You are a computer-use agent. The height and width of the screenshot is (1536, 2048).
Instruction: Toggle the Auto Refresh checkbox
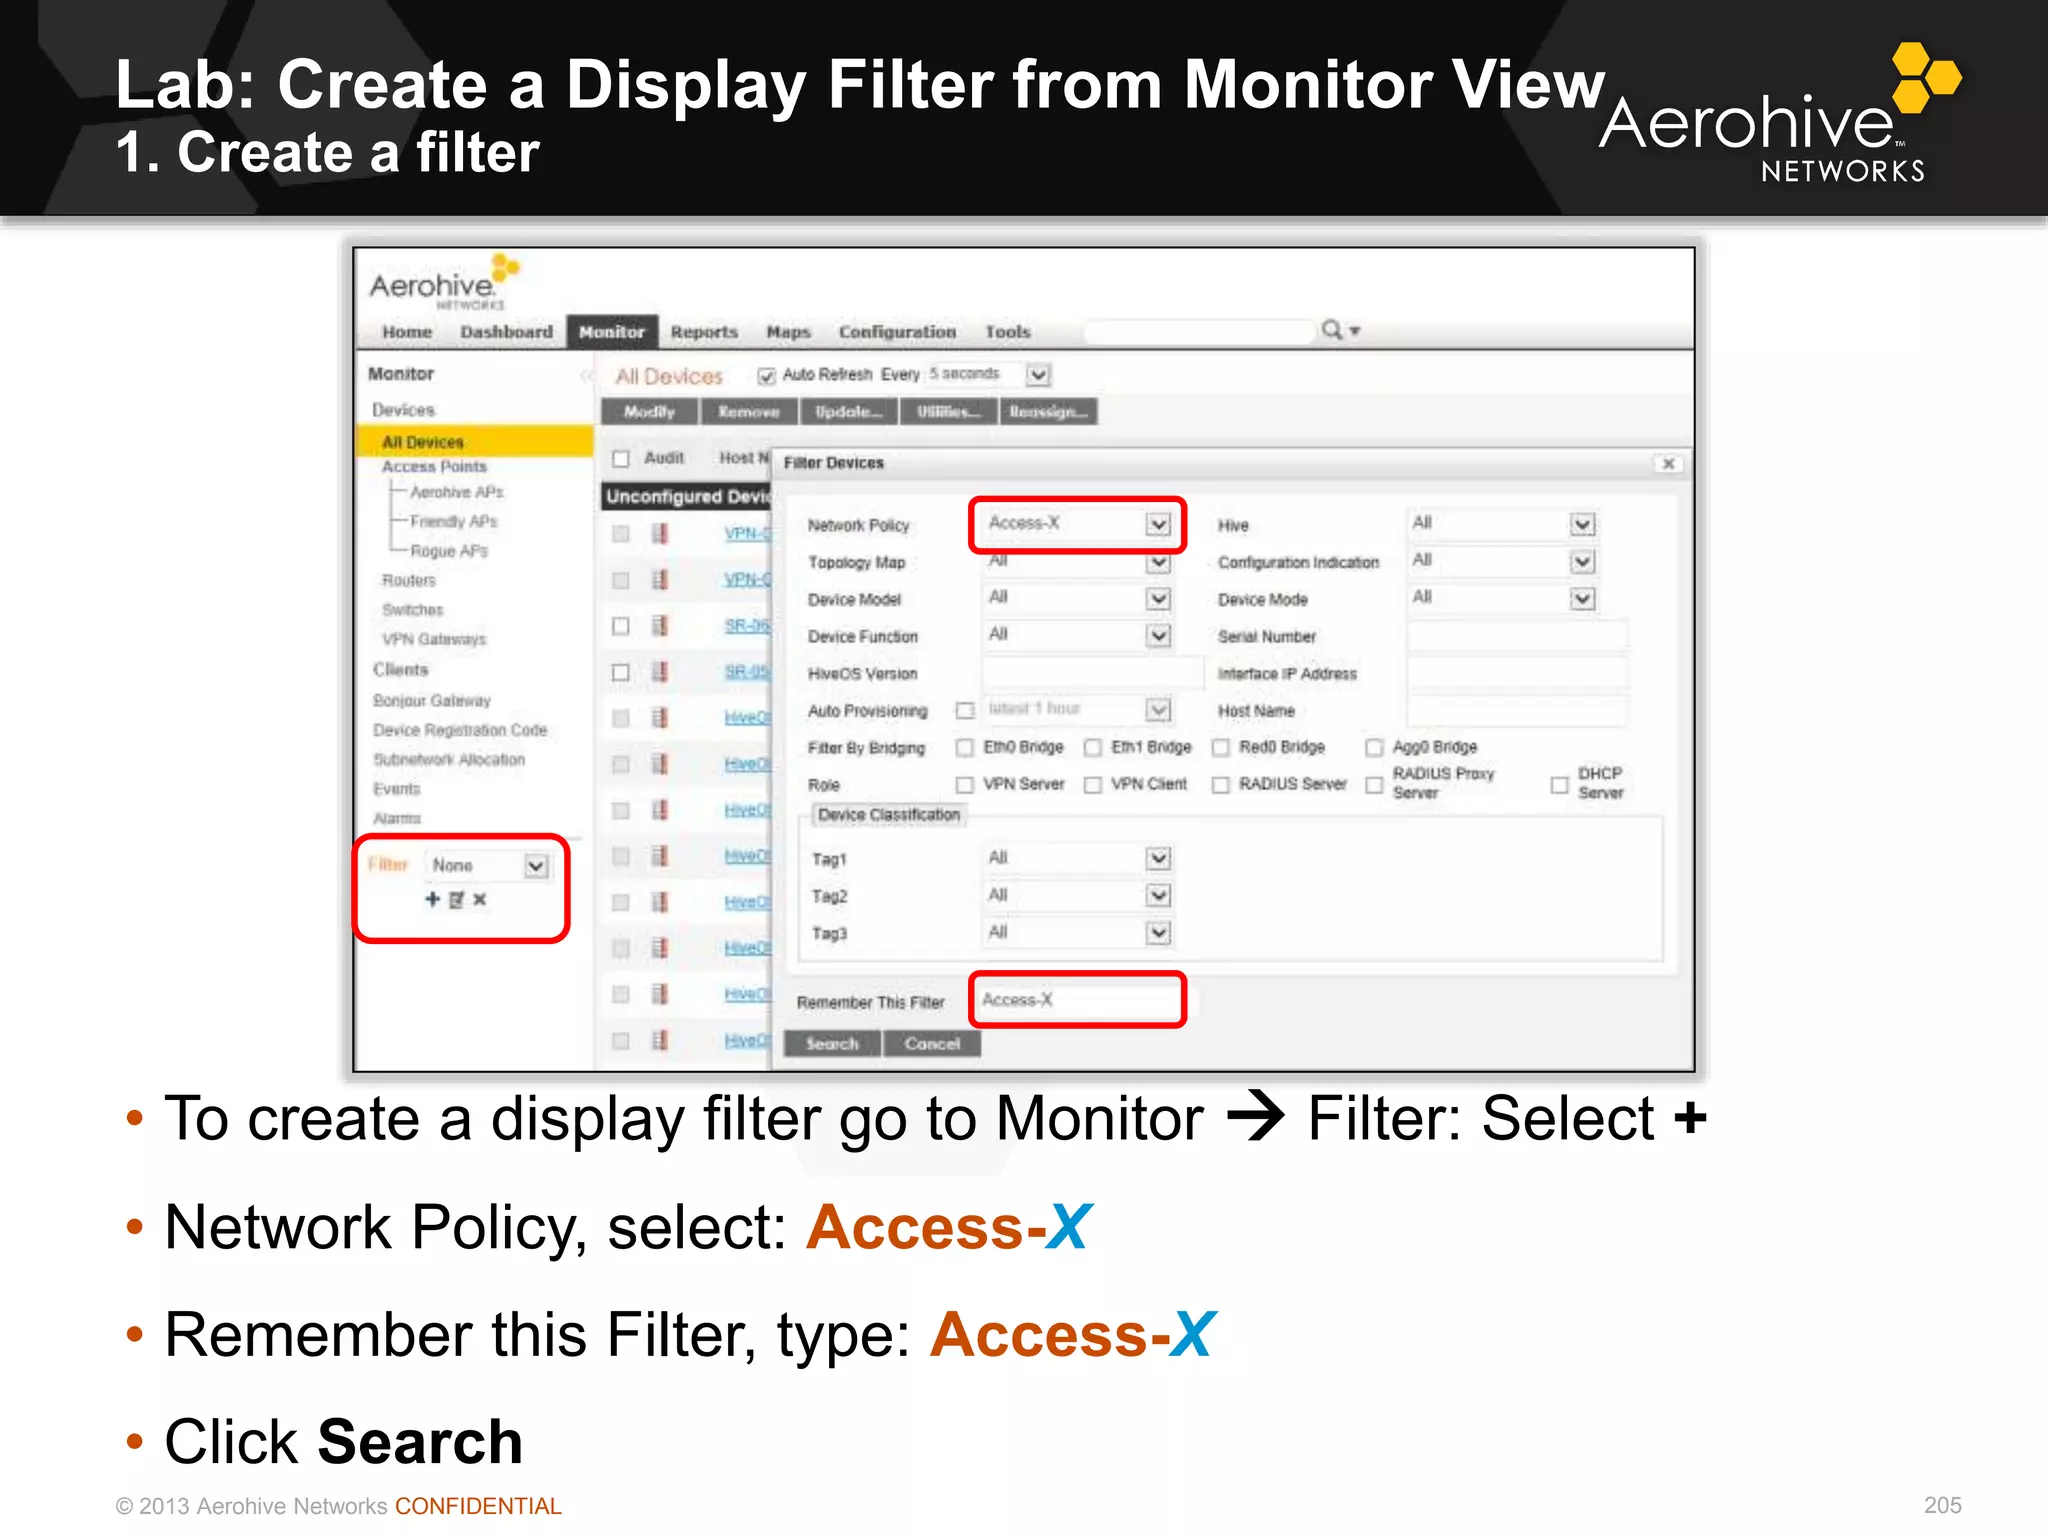(766, 376)
